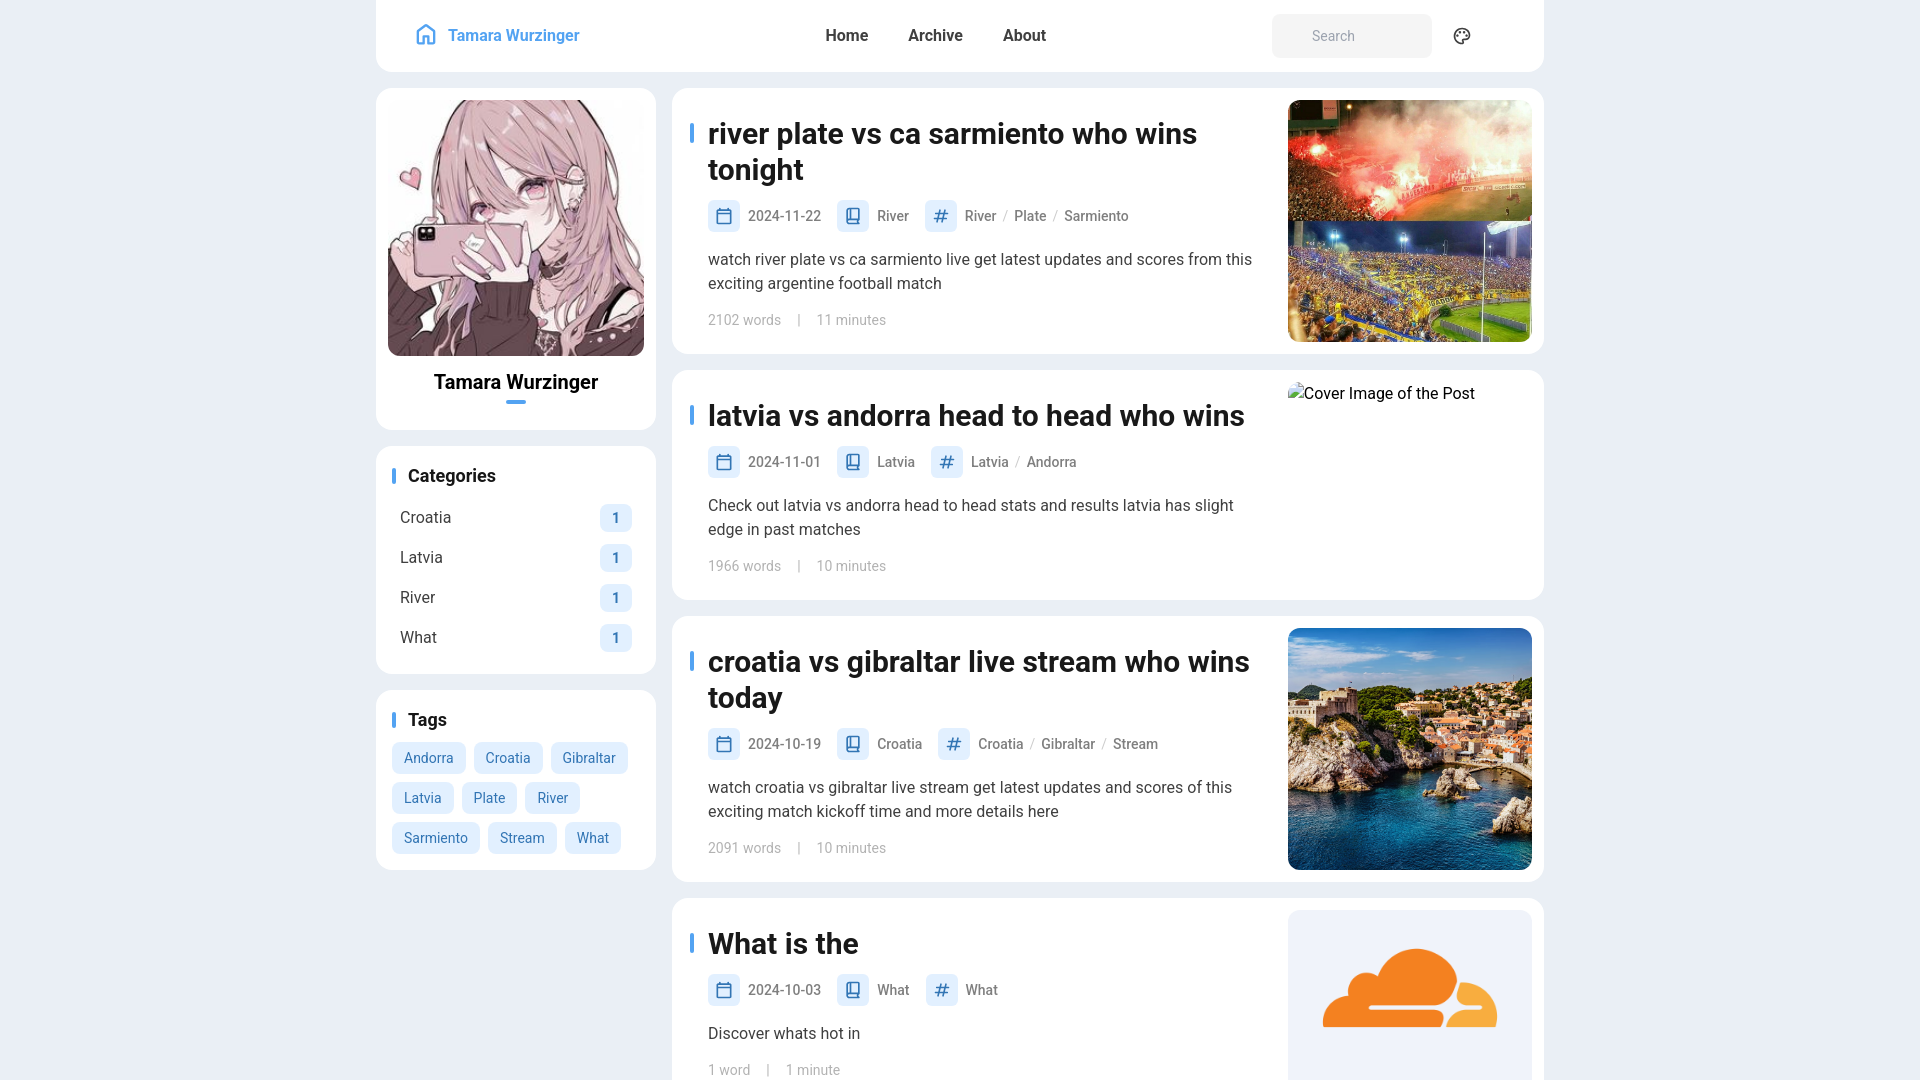Go to the About page
Viewport: 1920px width, 1080px height.
1024,36
